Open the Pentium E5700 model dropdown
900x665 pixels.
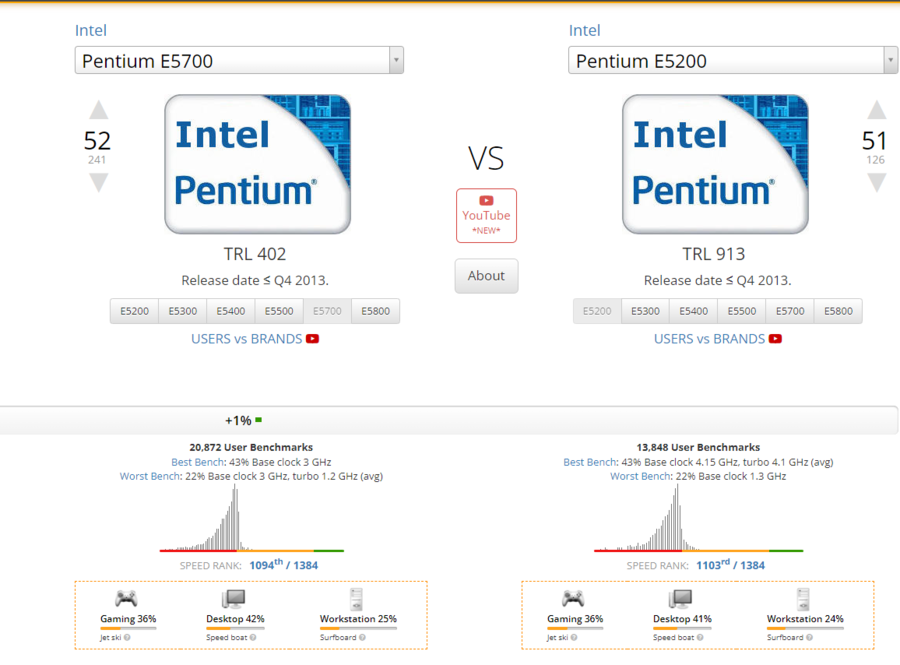(239, 61)
